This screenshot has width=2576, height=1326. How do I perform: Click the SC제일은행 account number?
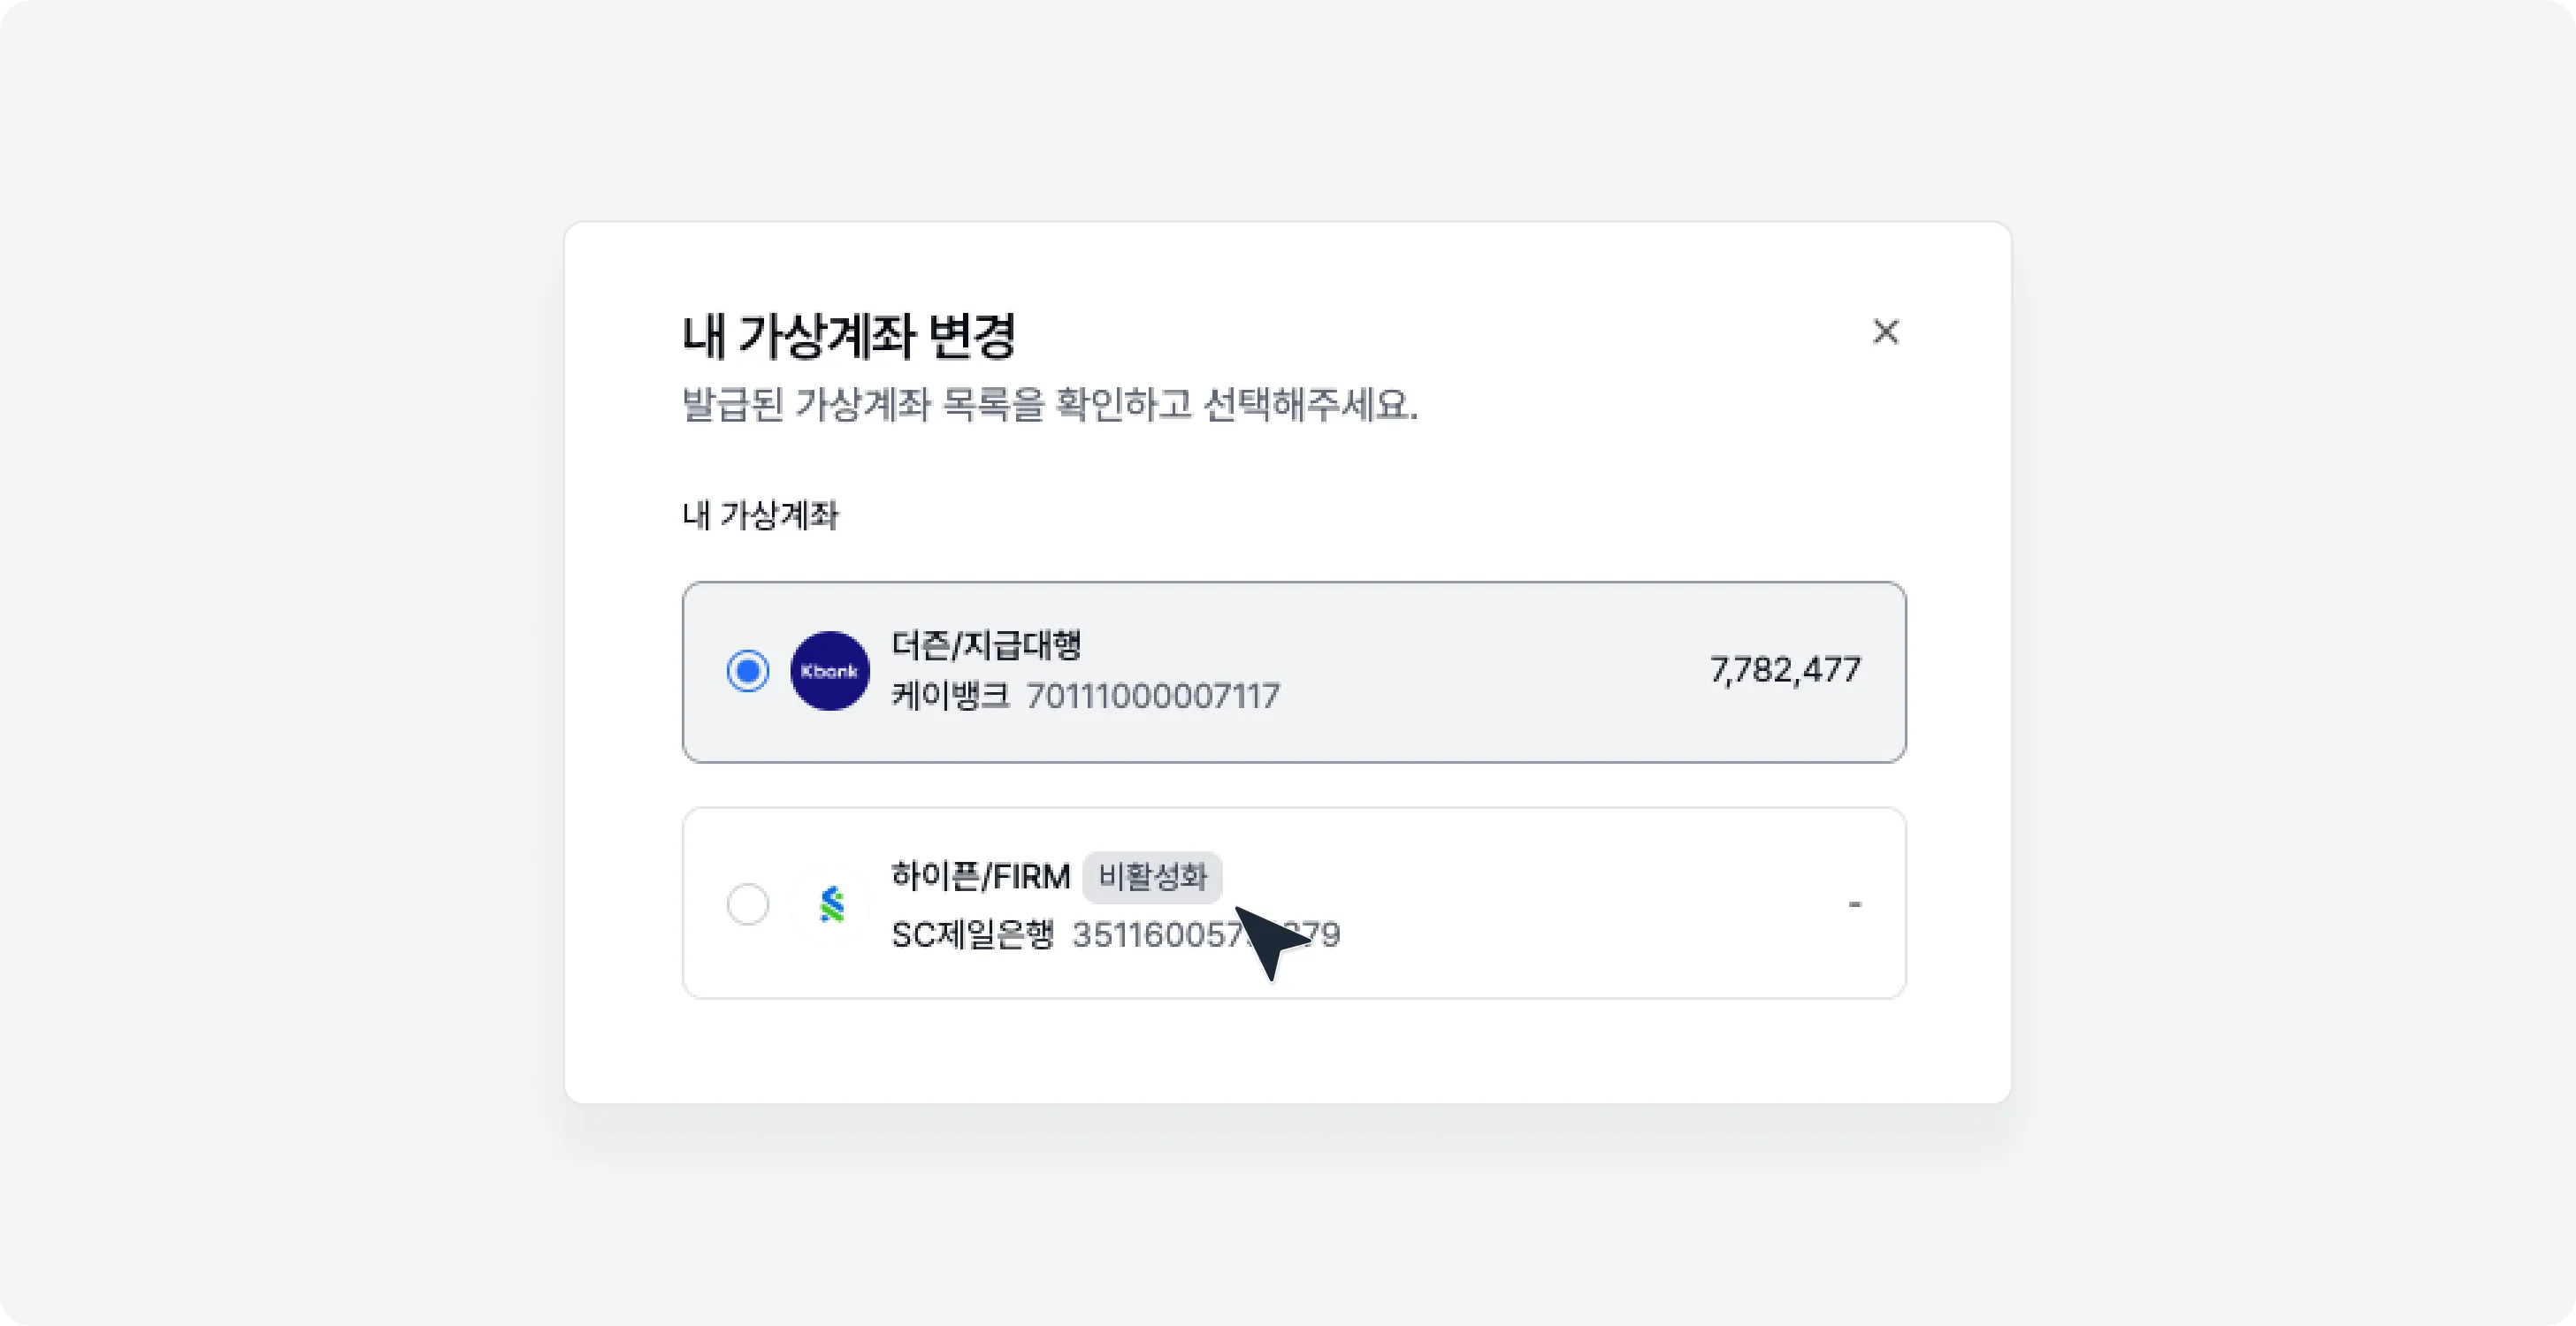(x=1205, y=935)
